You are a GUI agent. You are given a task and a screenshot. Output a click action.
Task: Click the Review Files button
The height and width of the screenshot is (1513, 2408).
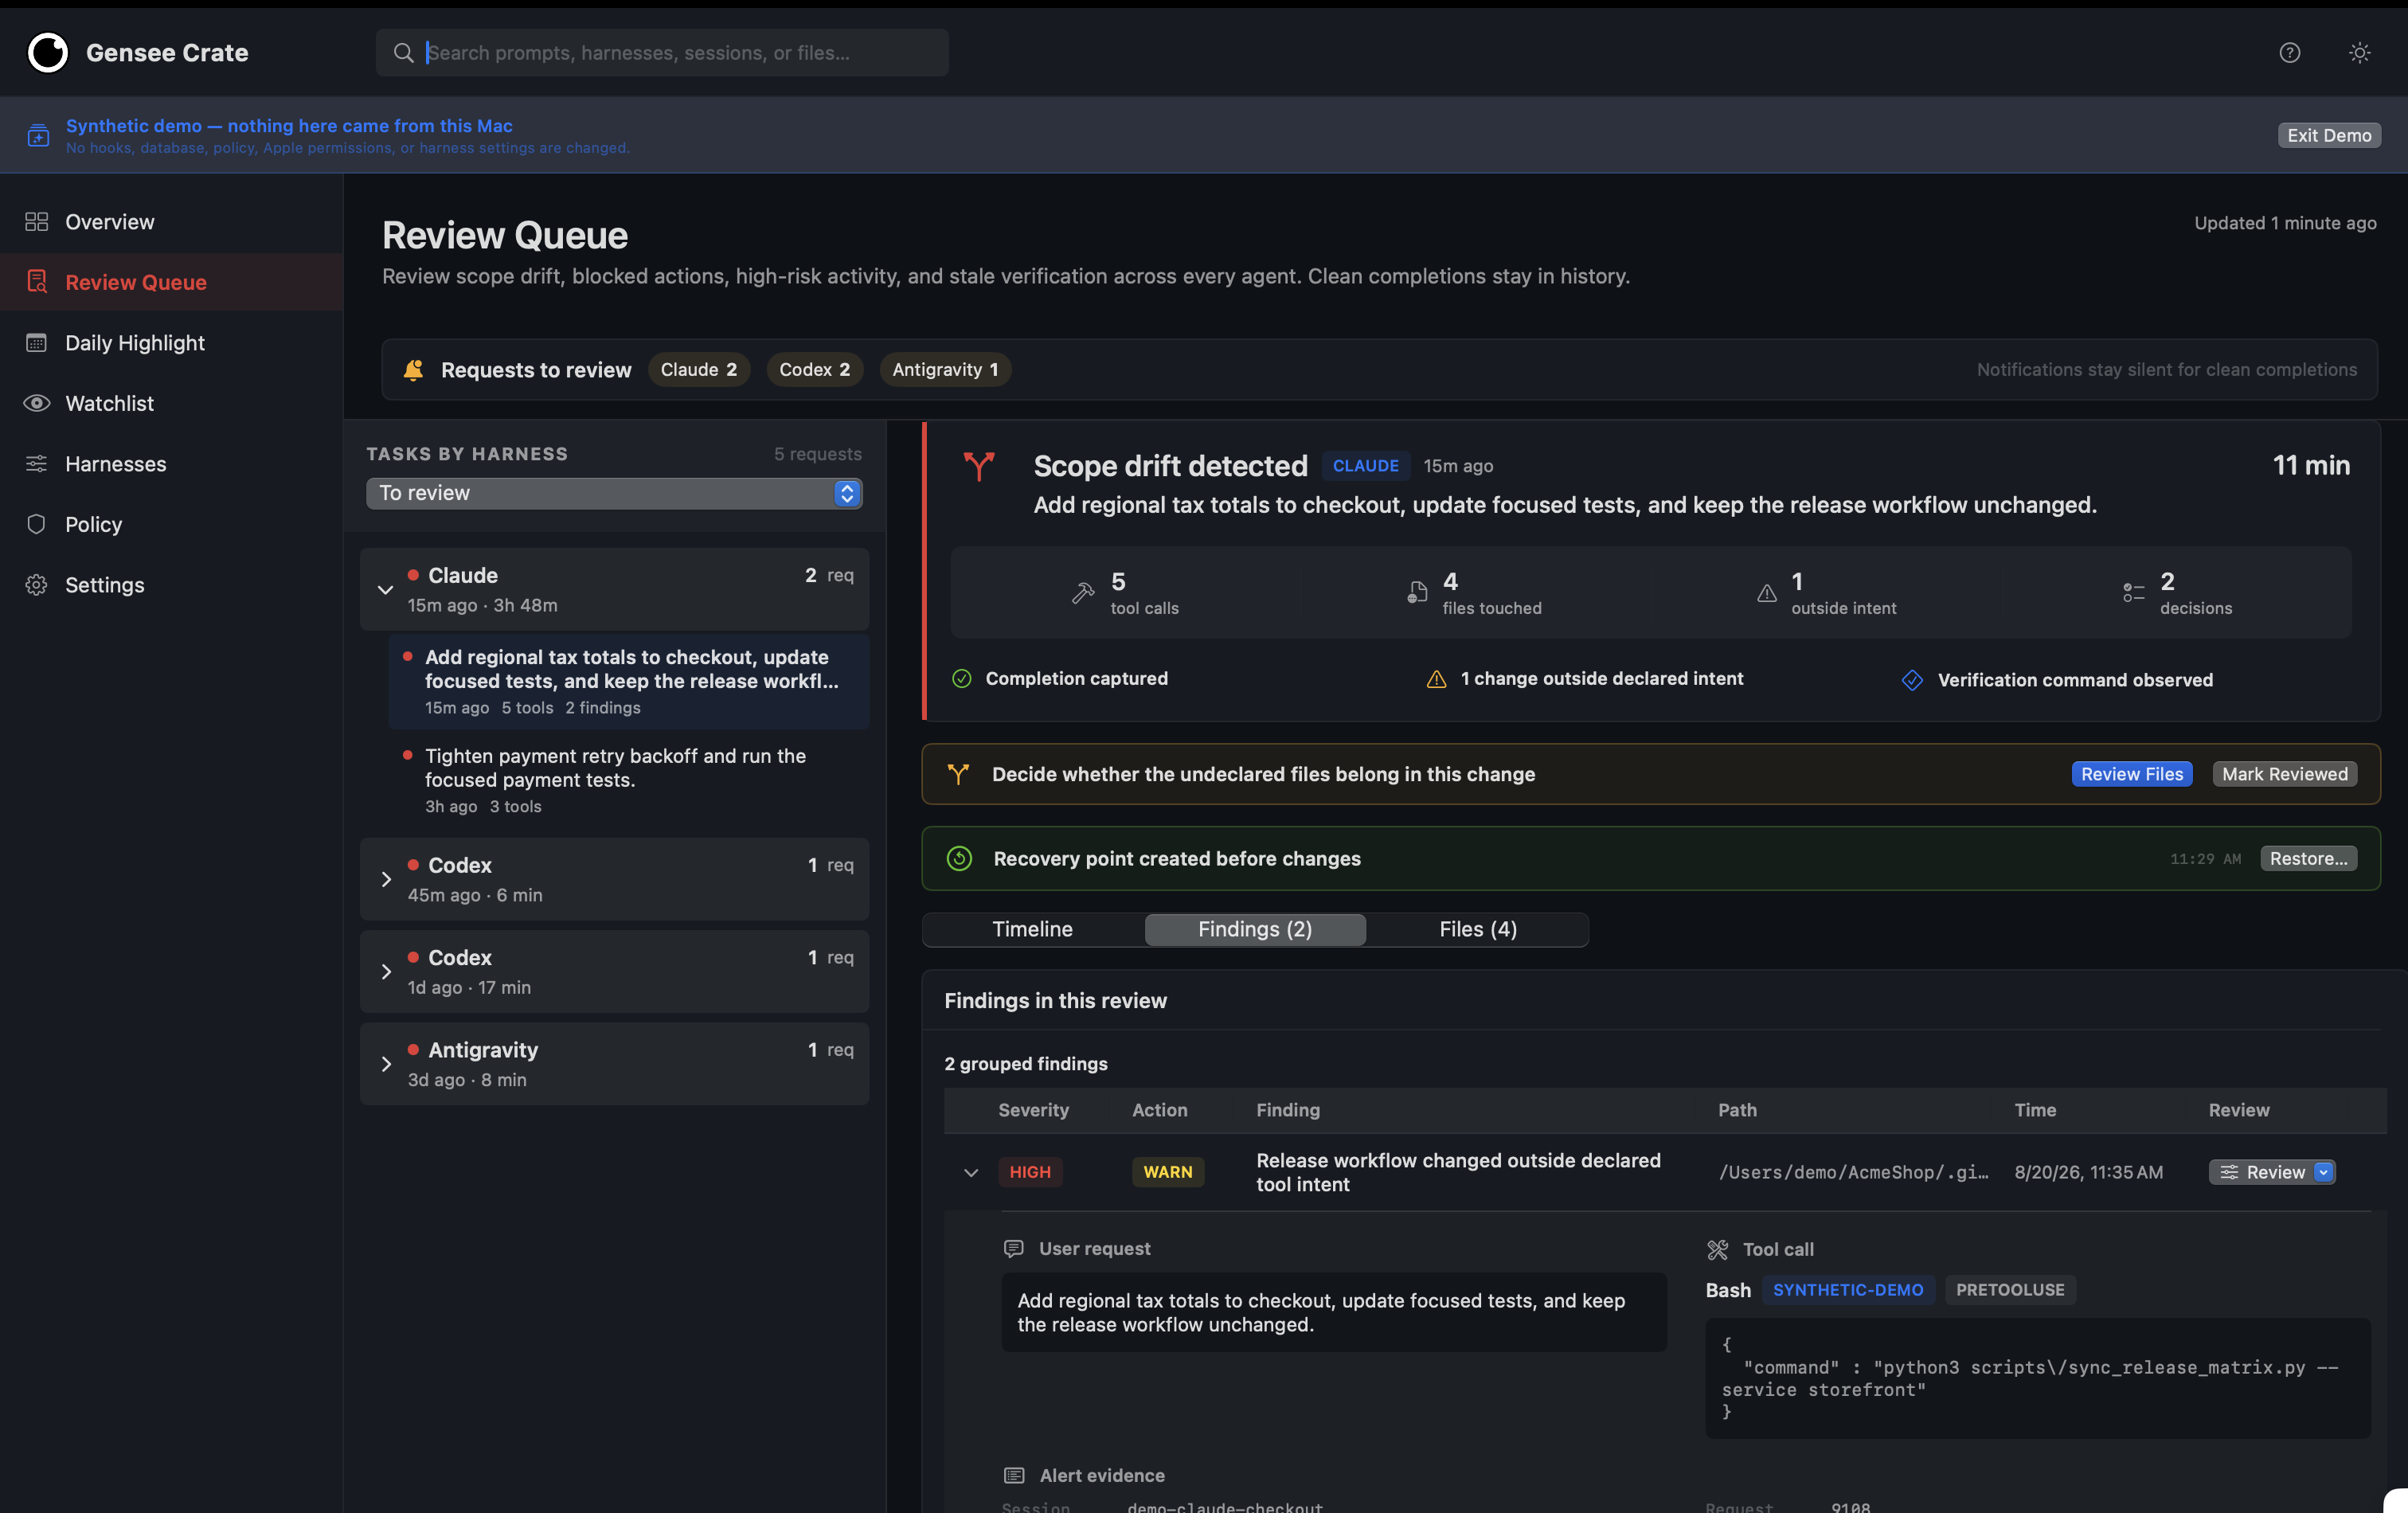[x=2132, y=774]
